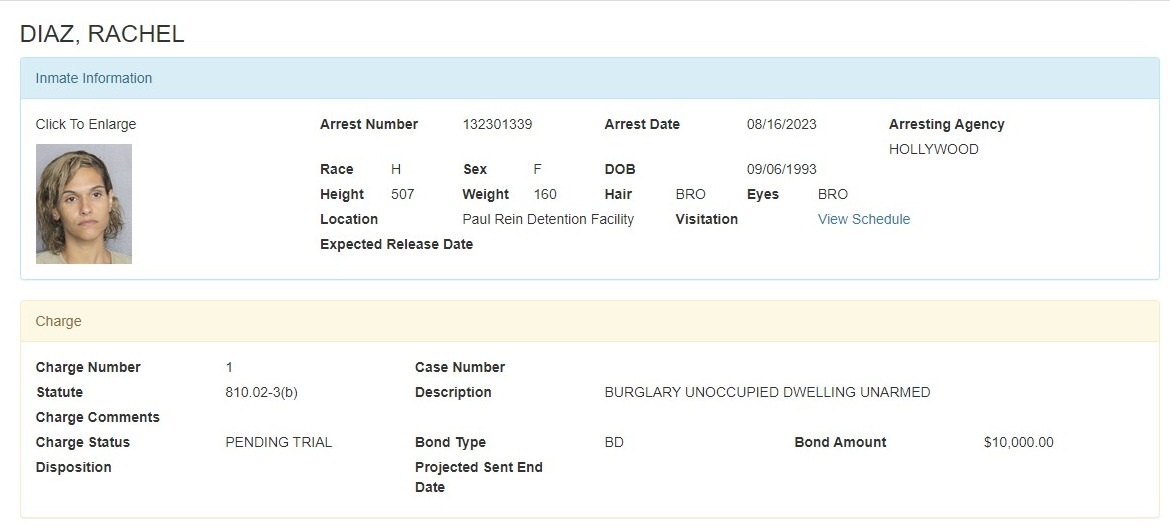This screenshot has width=1170, height=530.
Task: Click the View Schedule visitation link
Action: click(x=863, y=219)
